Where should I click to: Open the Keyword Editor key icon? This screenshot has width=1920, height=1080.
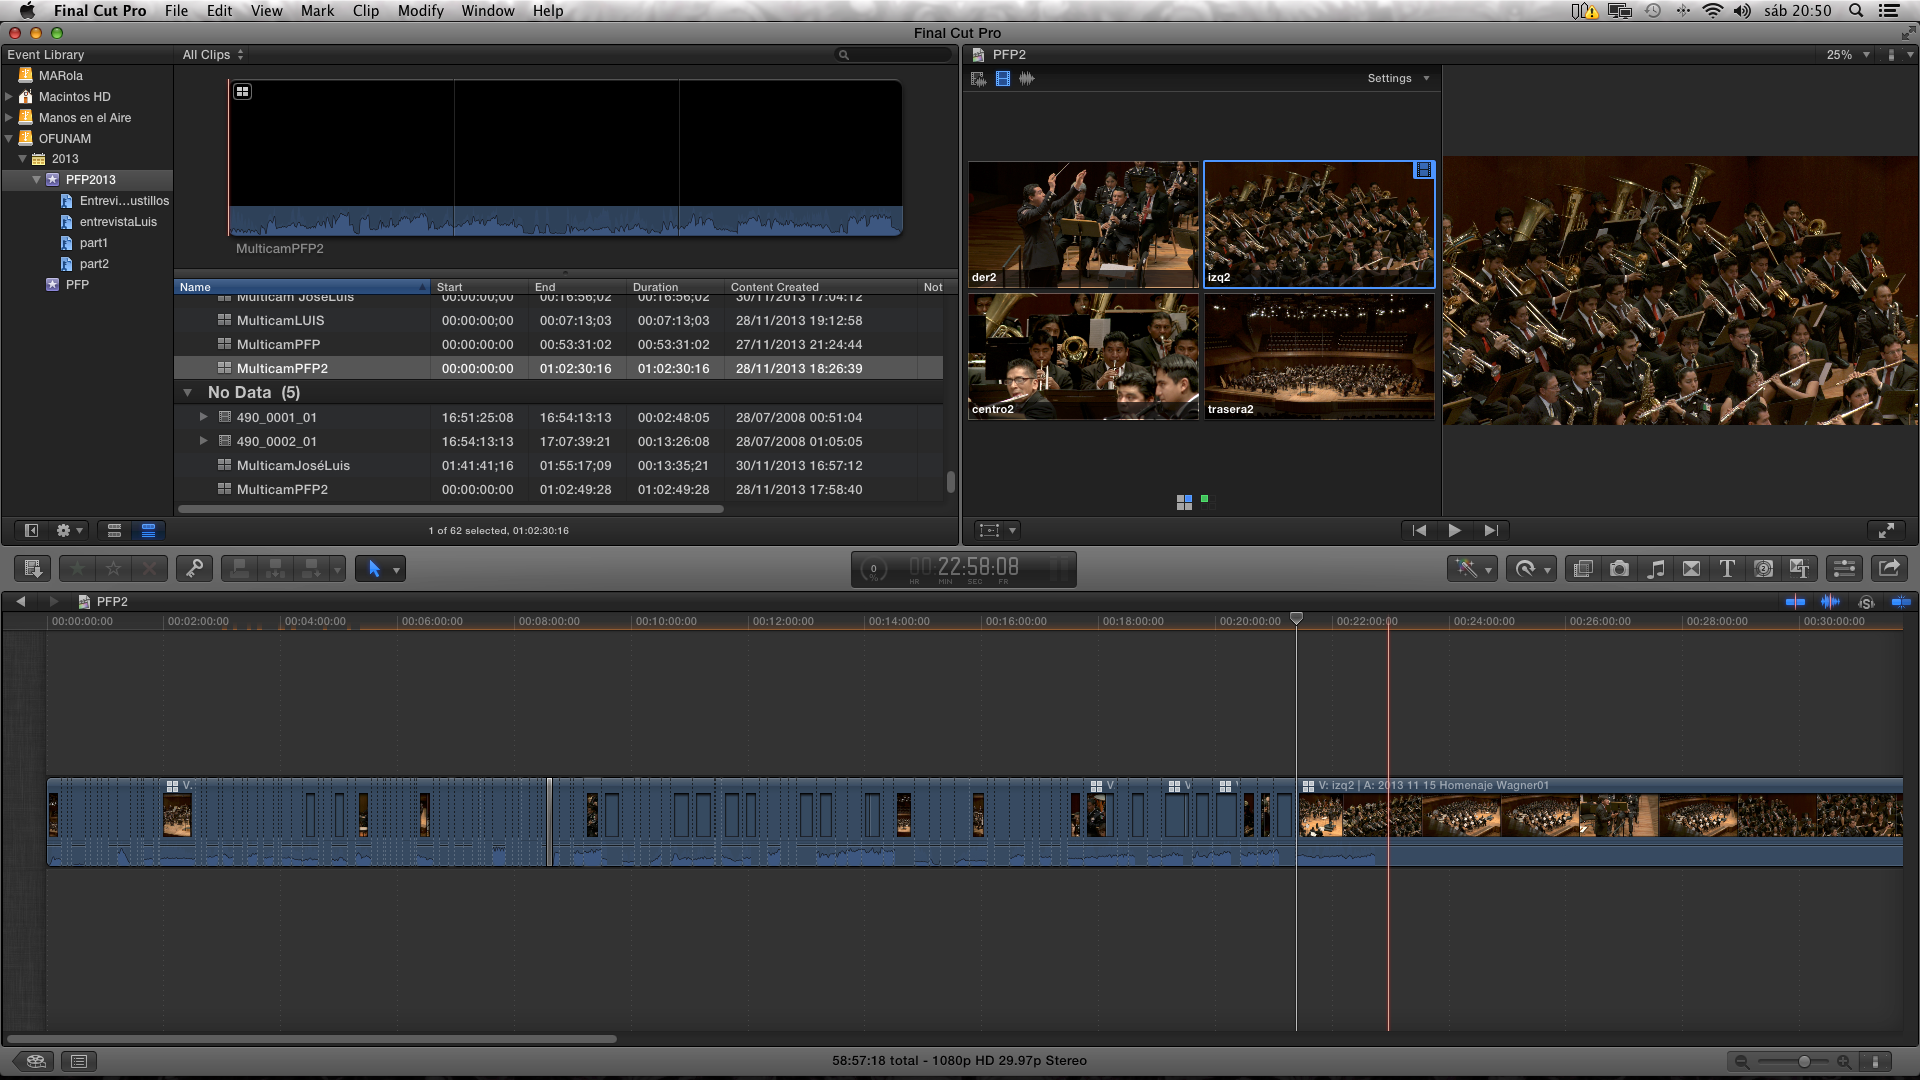pyautogui.click(x=194, y=569)
